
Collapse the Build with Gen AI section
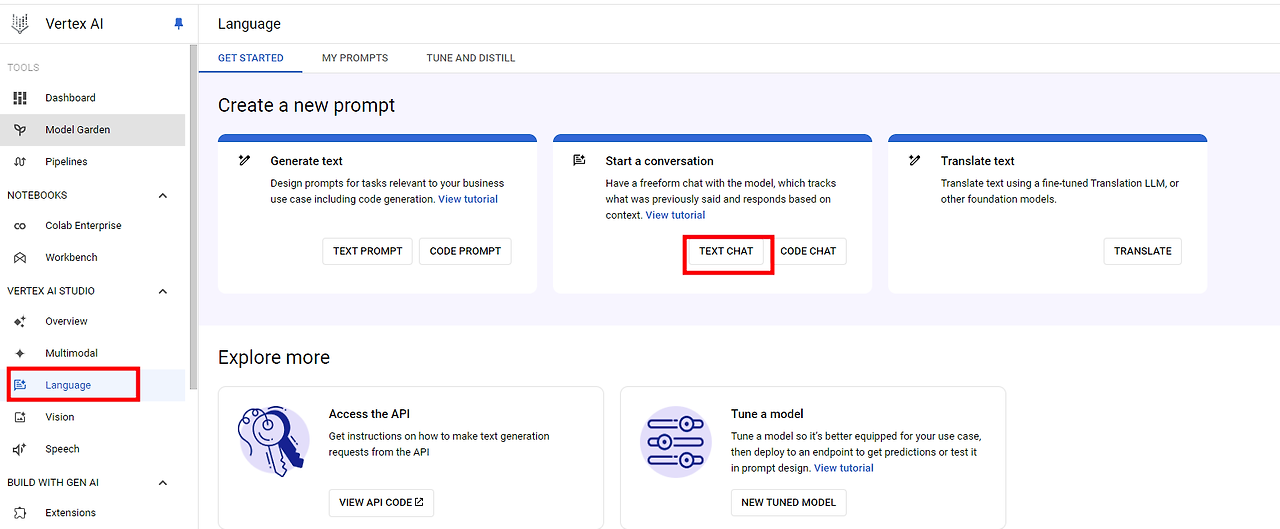[x=163, y=483]
